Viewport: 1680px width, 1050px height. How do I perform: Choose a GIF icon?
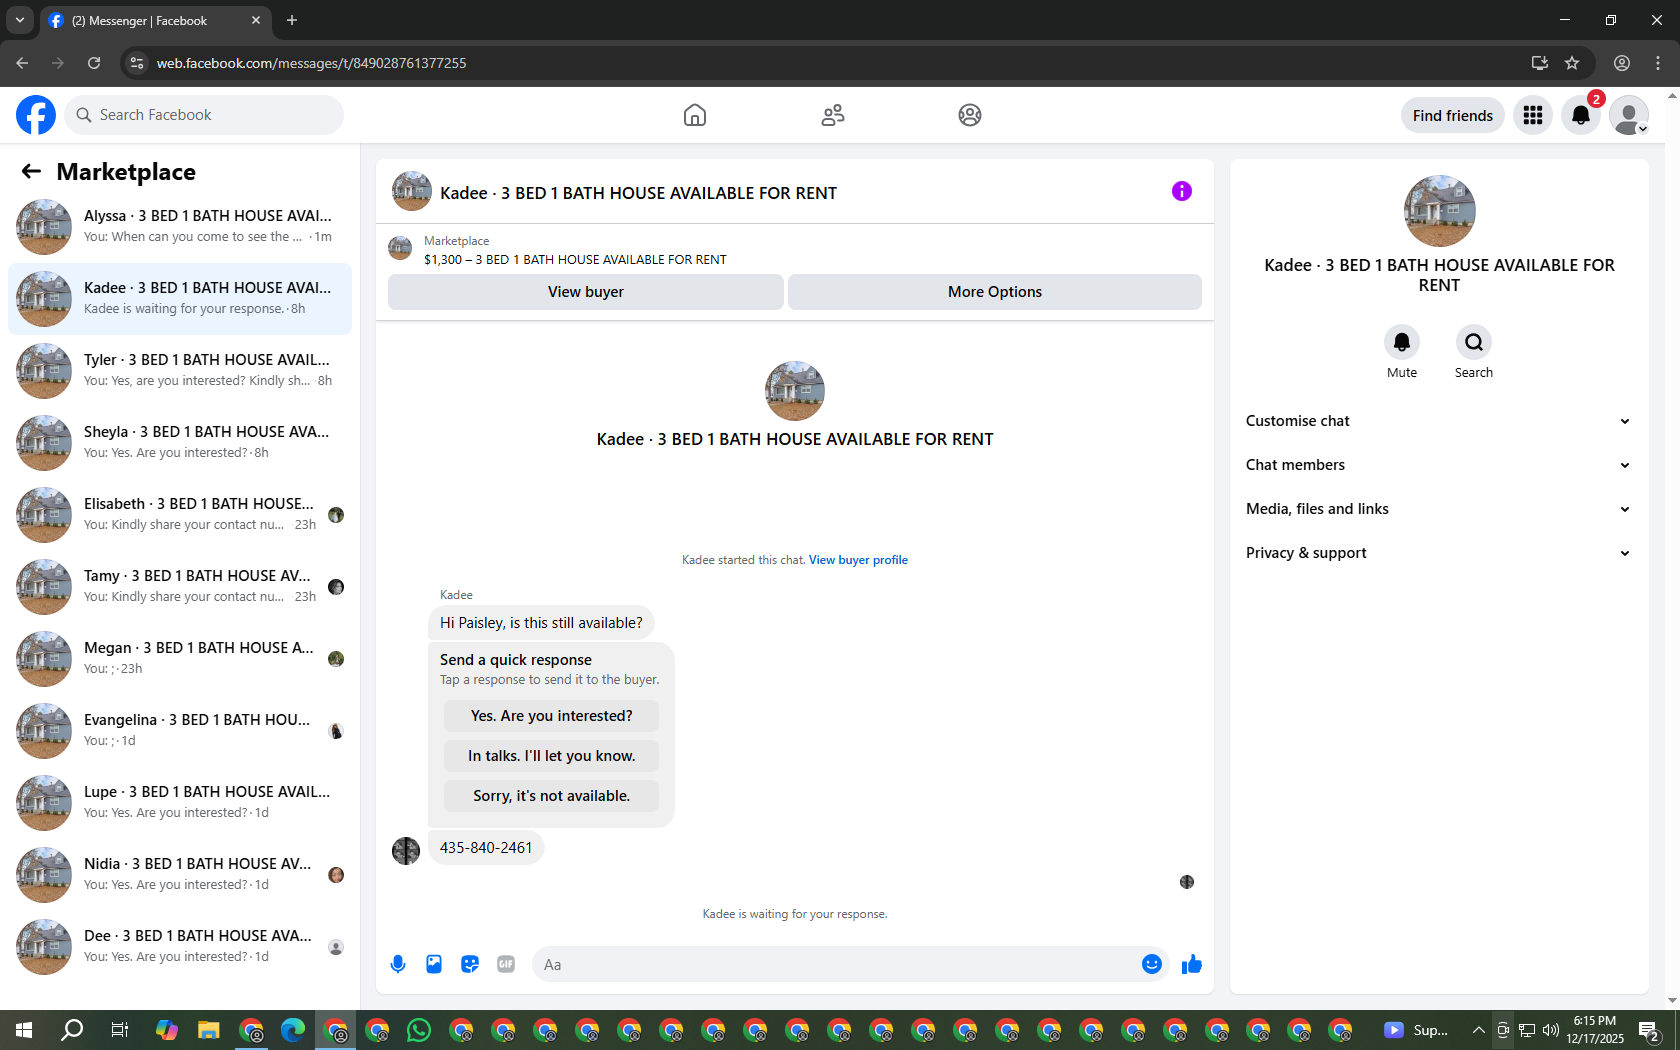click(x=506, y=964)
